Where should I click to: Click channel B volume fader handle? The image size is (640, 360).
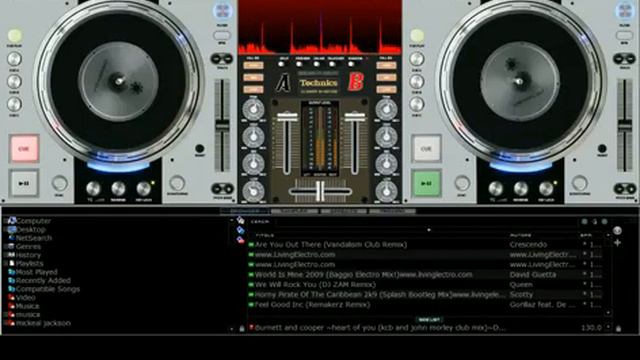coord(354,117)
